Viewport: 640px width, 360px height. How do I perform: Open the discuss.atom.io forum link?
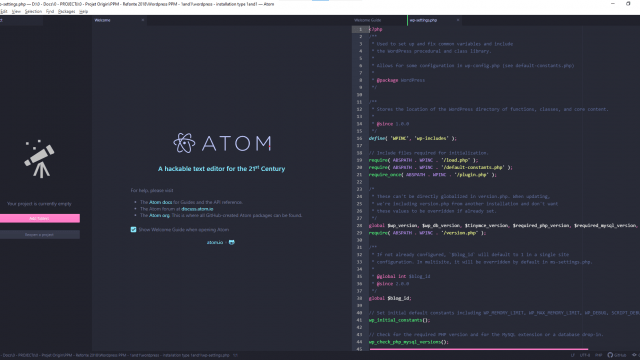point(197,209)
